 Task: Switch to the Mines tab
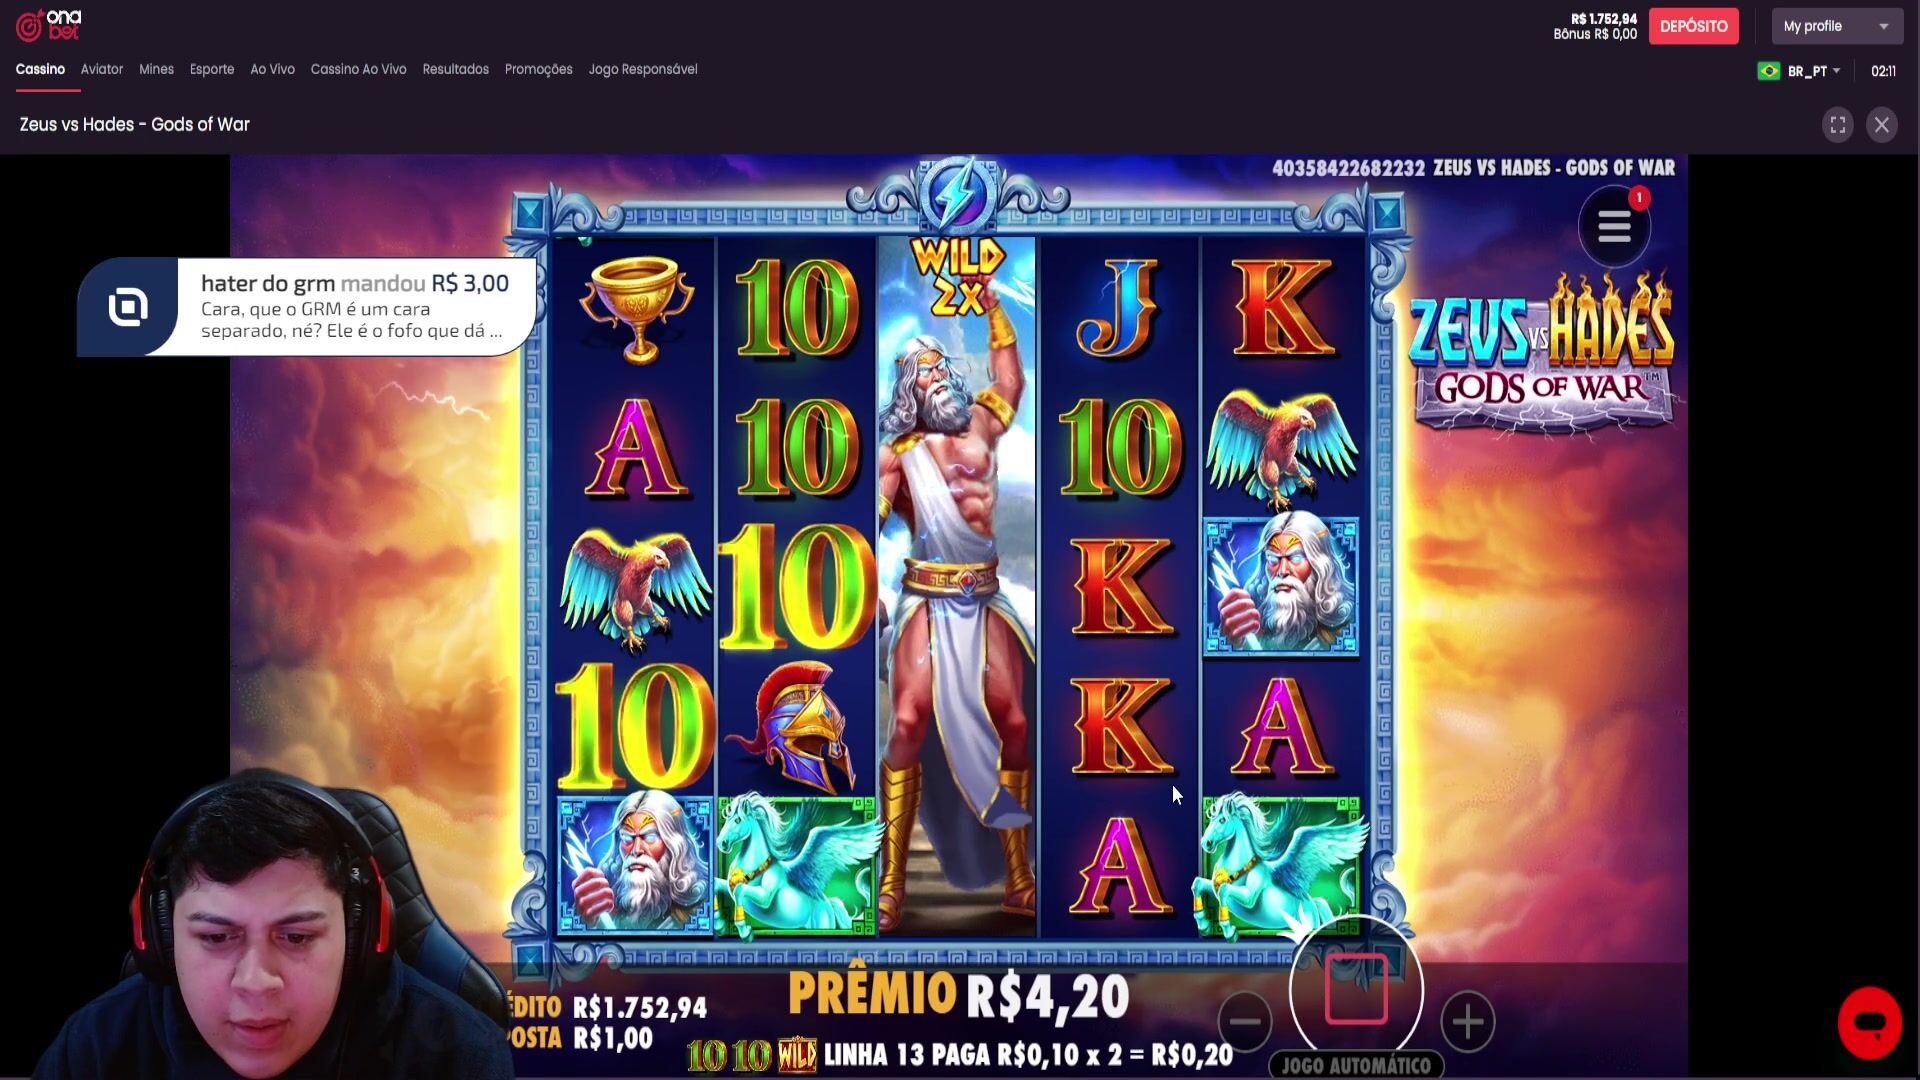pos(156,69)
